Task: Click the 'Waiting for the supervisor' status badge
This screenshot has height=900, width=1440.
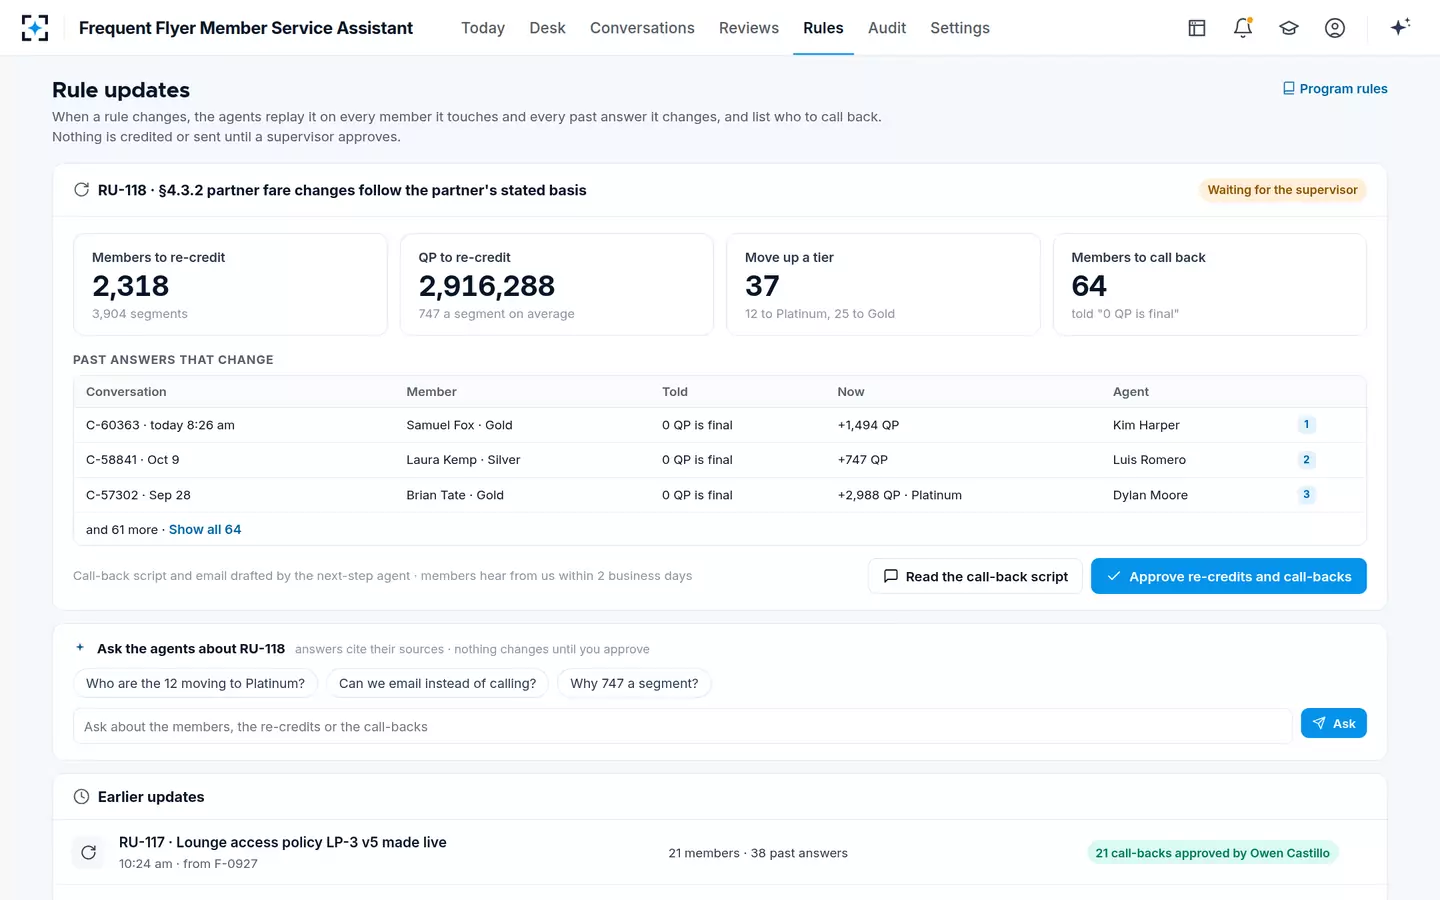Action: point(1282,190)
